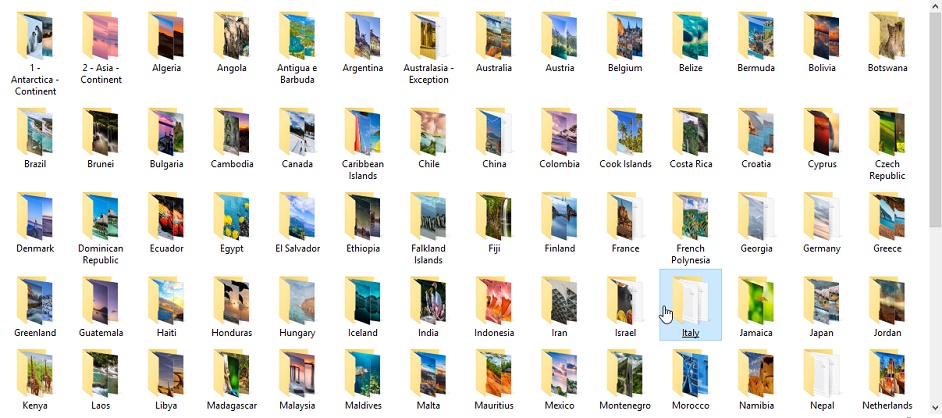Select the Cambodia folder icon
Screen dimensions: 942x418
click(x=231, y=132)
